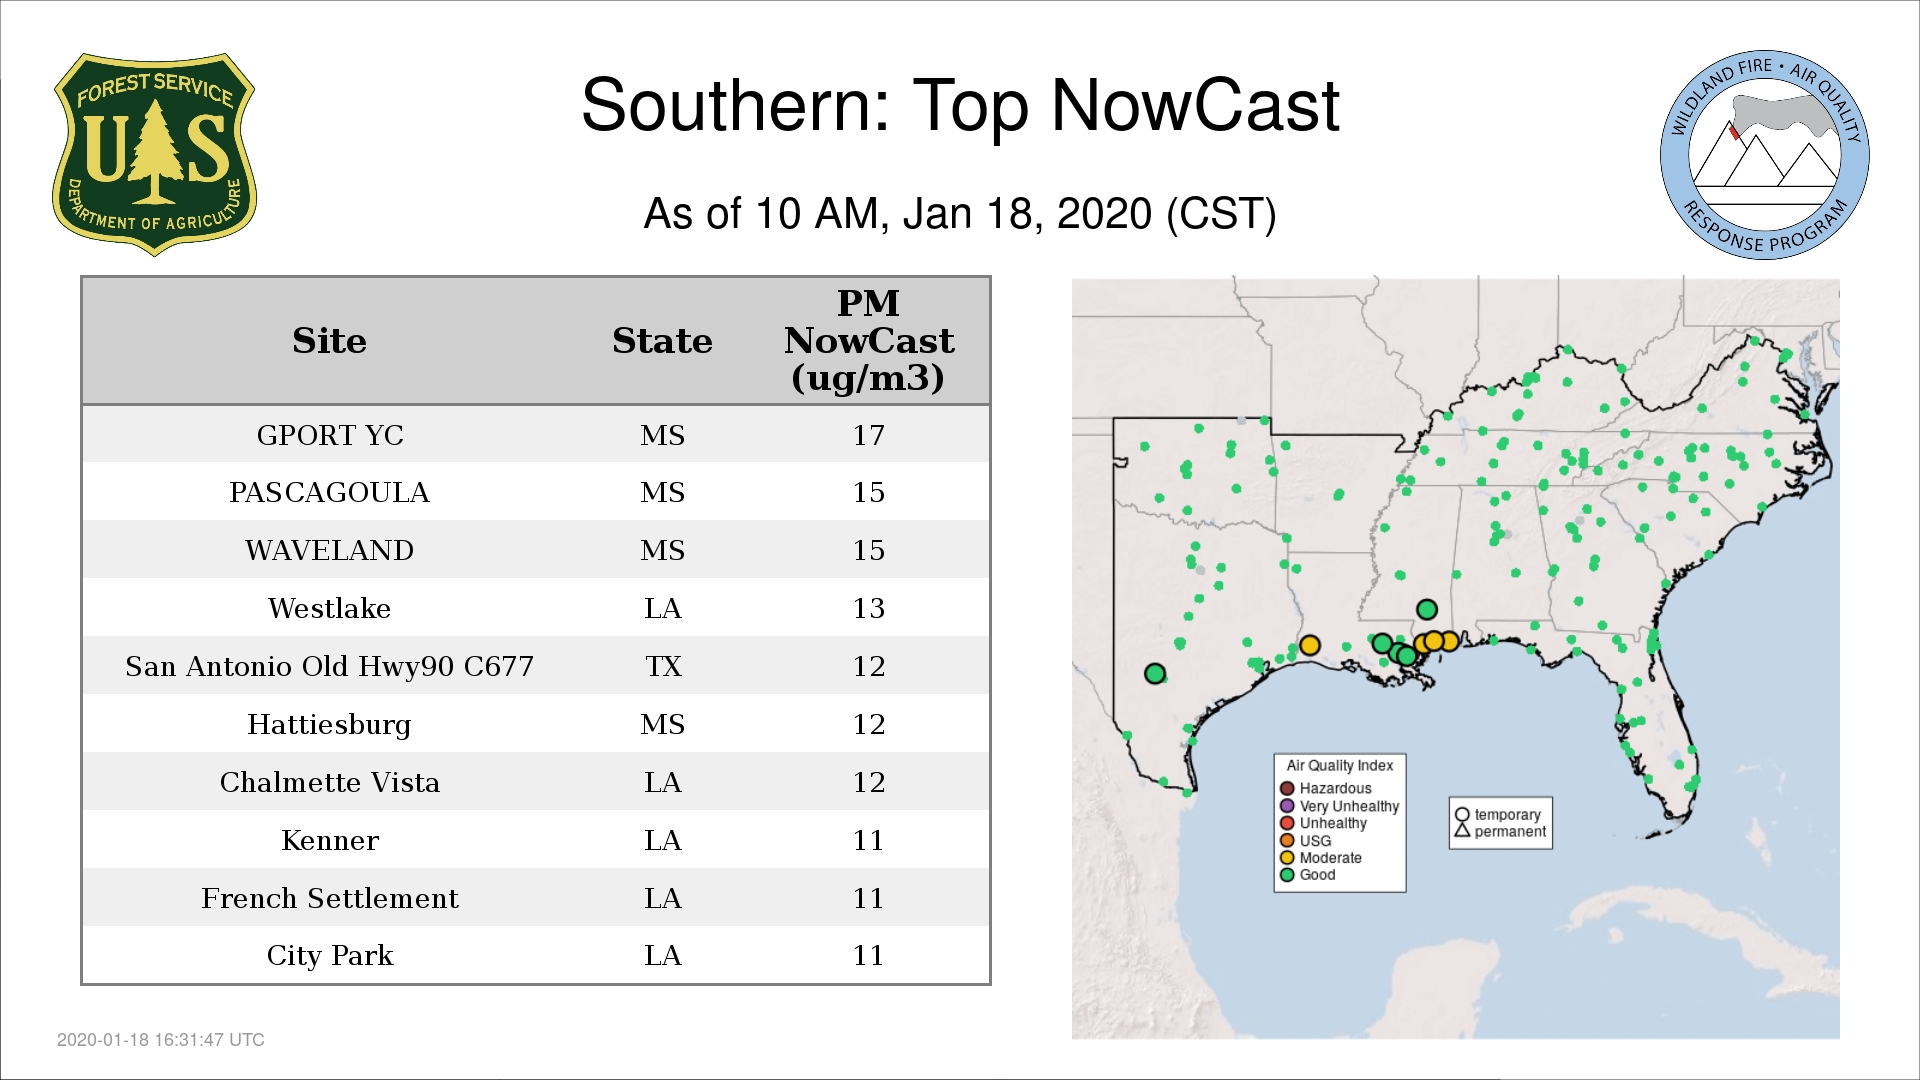Click the green Hattiesburg marker in Mississippi

click(x=1427, y=609)
